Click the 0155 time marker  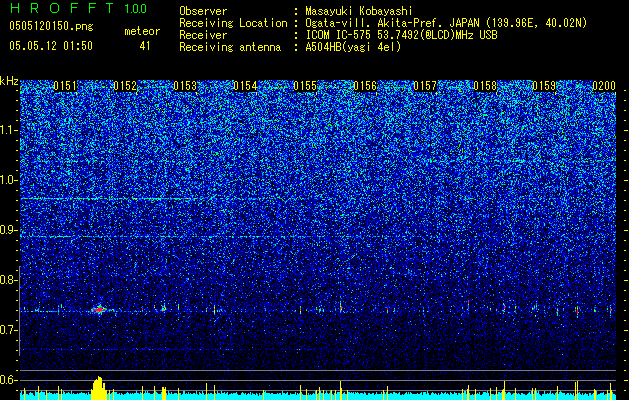click(x=305, y=86)
